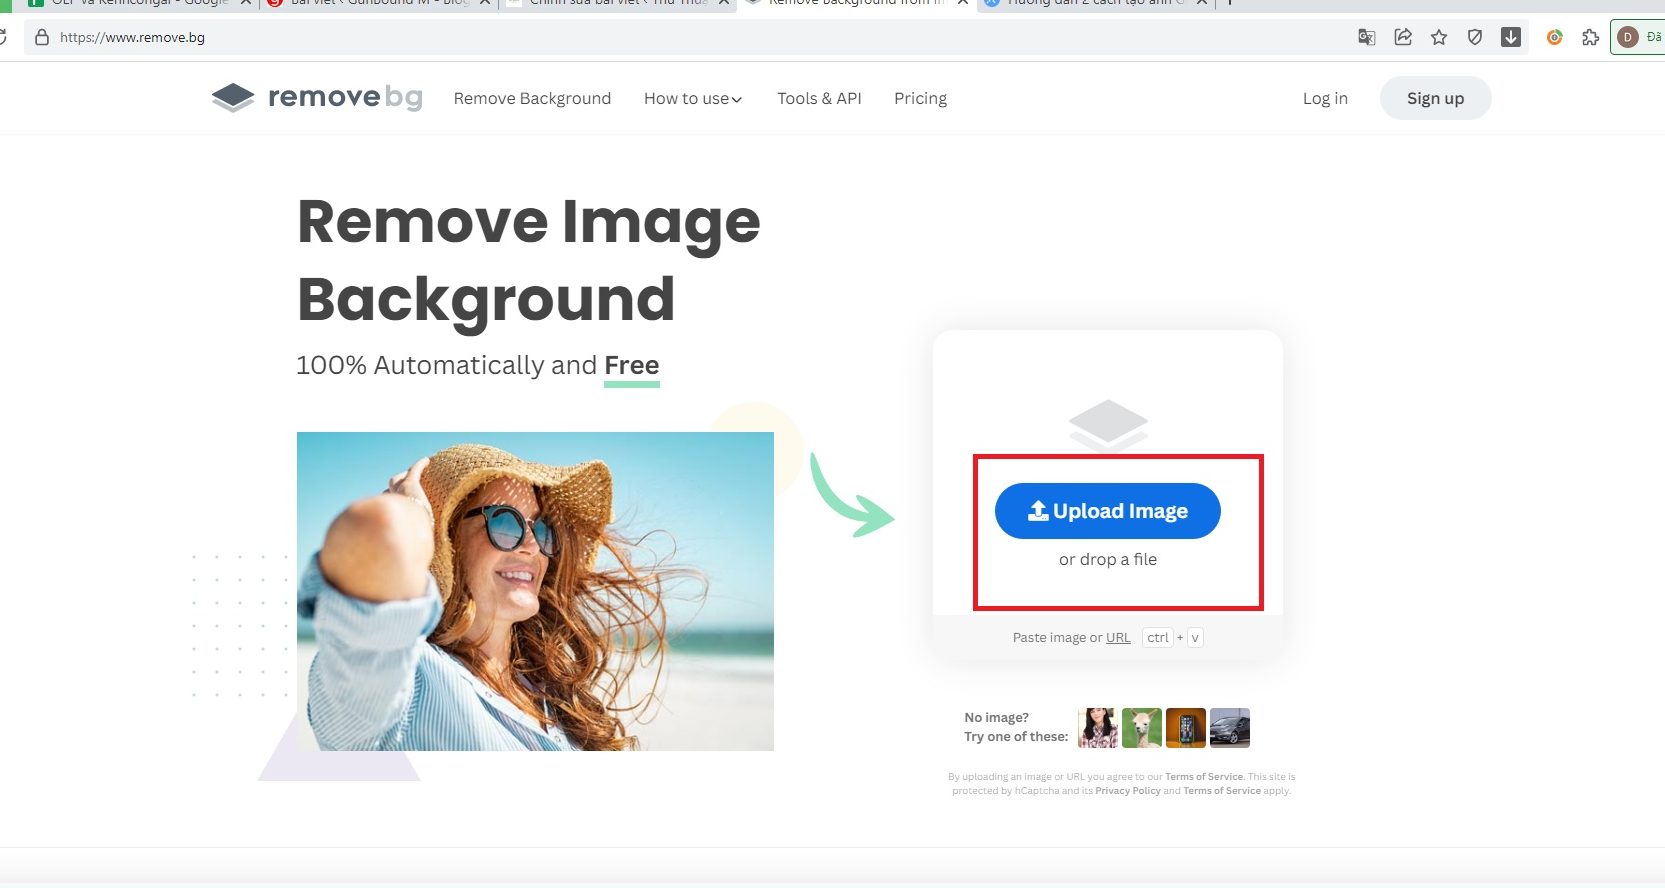
Task: Open the first Terms of Service link
Action: [x=1204, y=777]
